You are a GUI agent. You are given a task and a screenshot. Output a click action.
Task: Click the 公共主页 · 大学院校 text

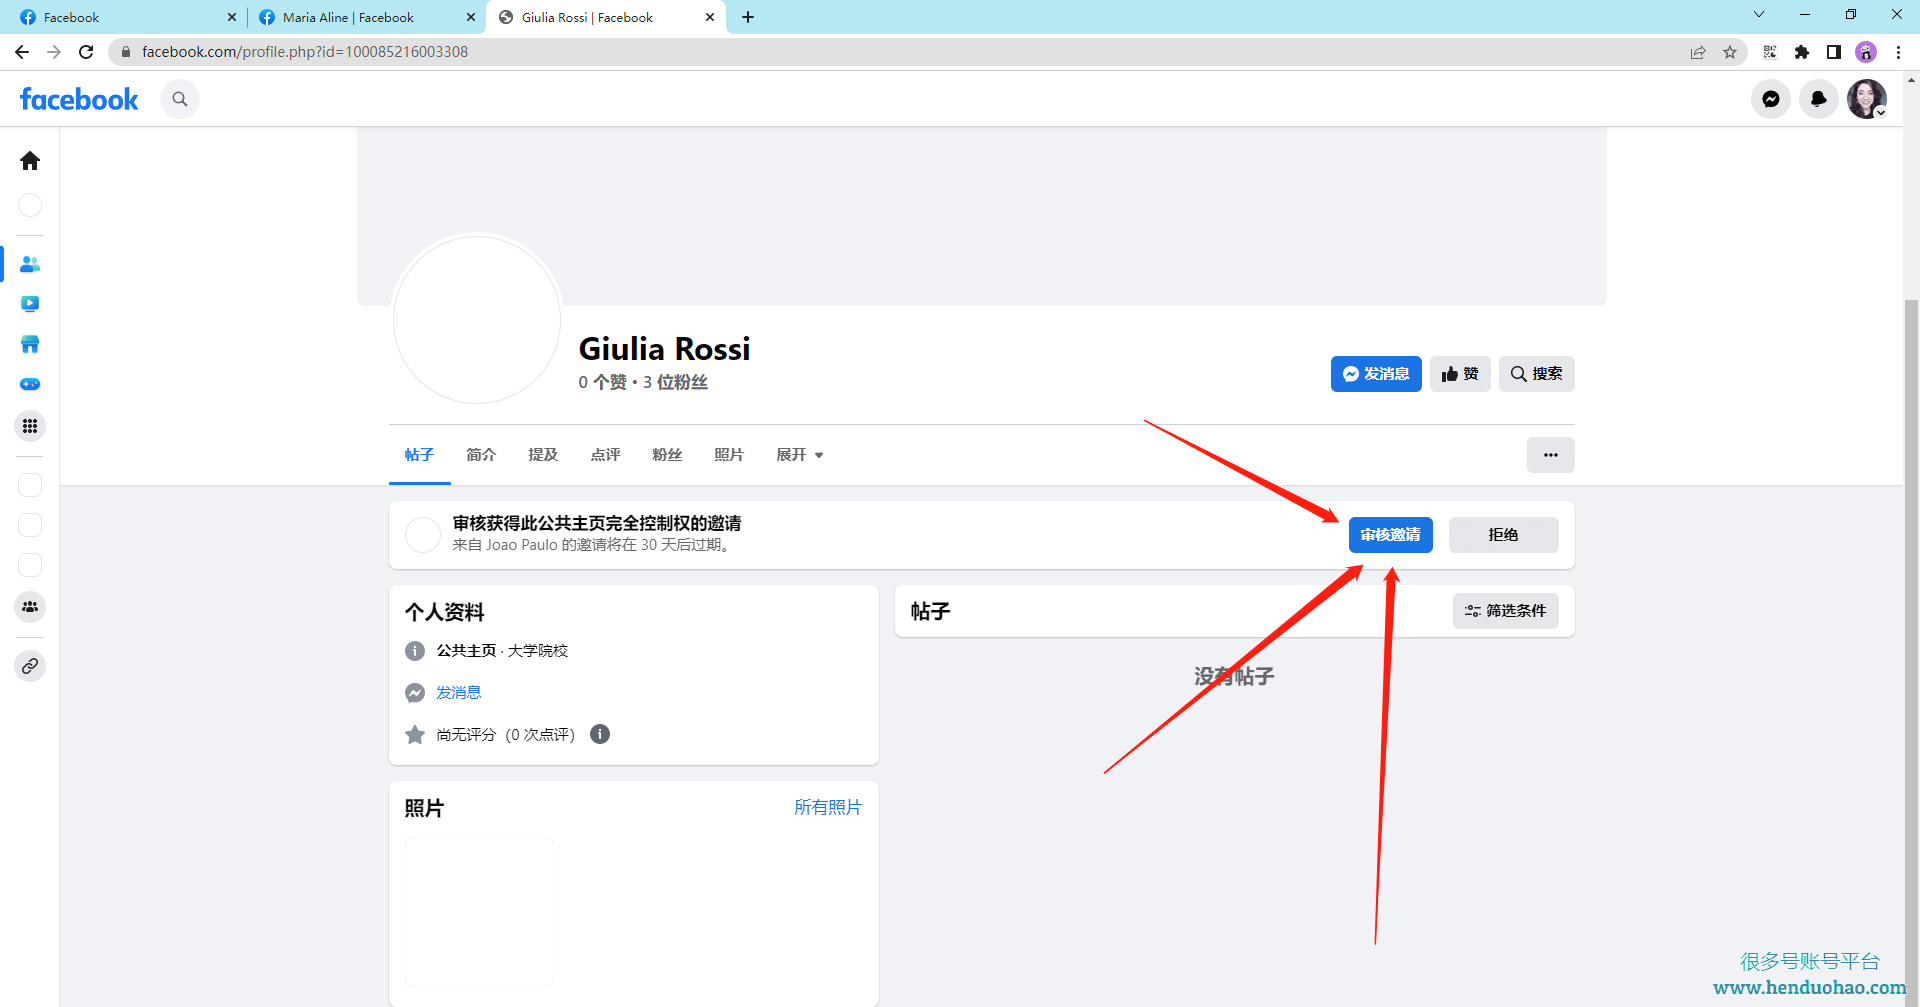click(502, 651)
